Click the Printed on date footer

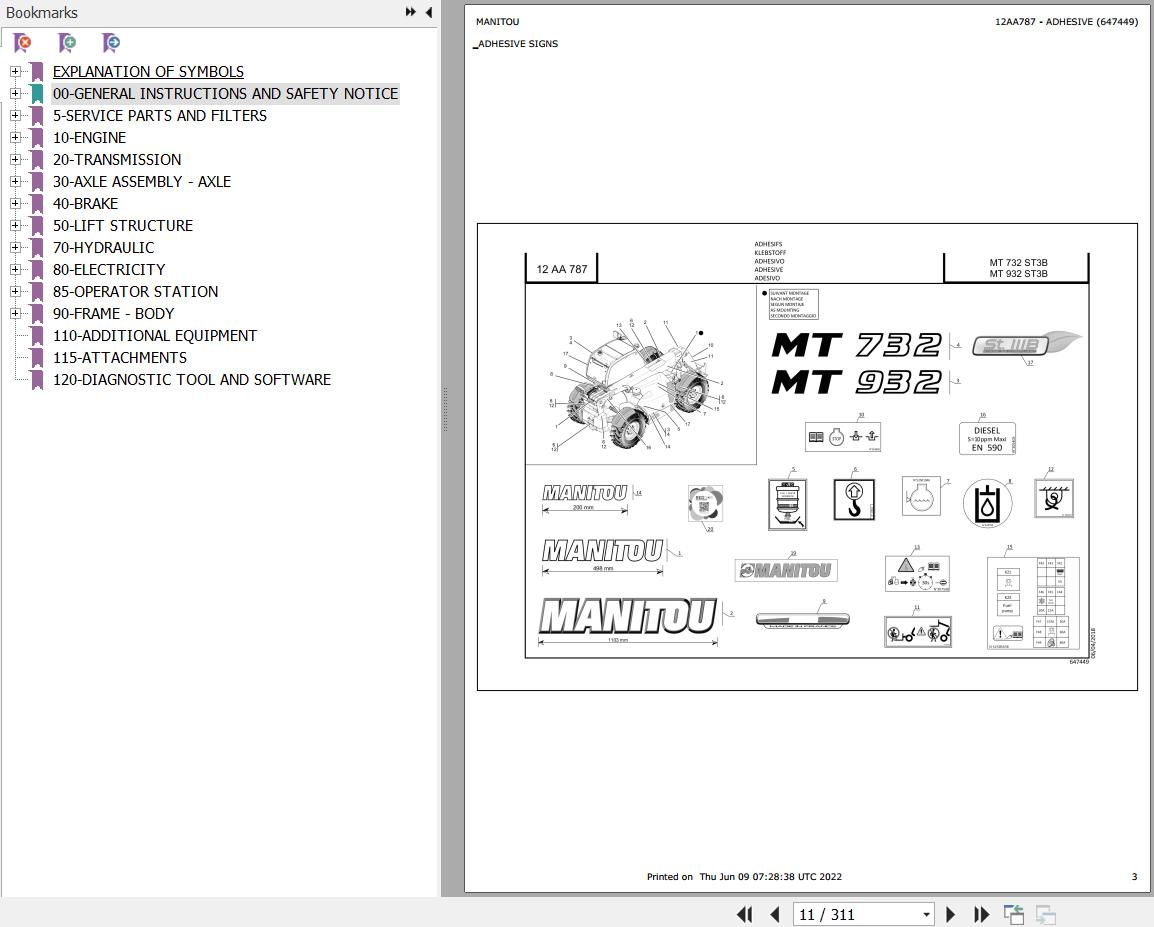tap(744, 876)
